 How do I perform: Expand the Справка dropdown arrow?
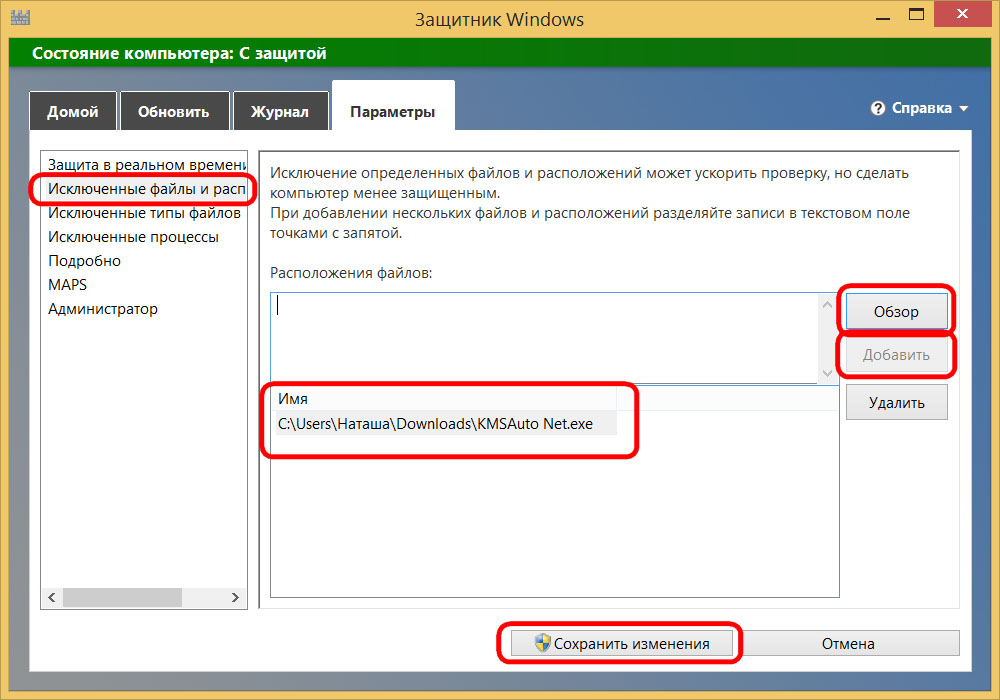point(964,108)
